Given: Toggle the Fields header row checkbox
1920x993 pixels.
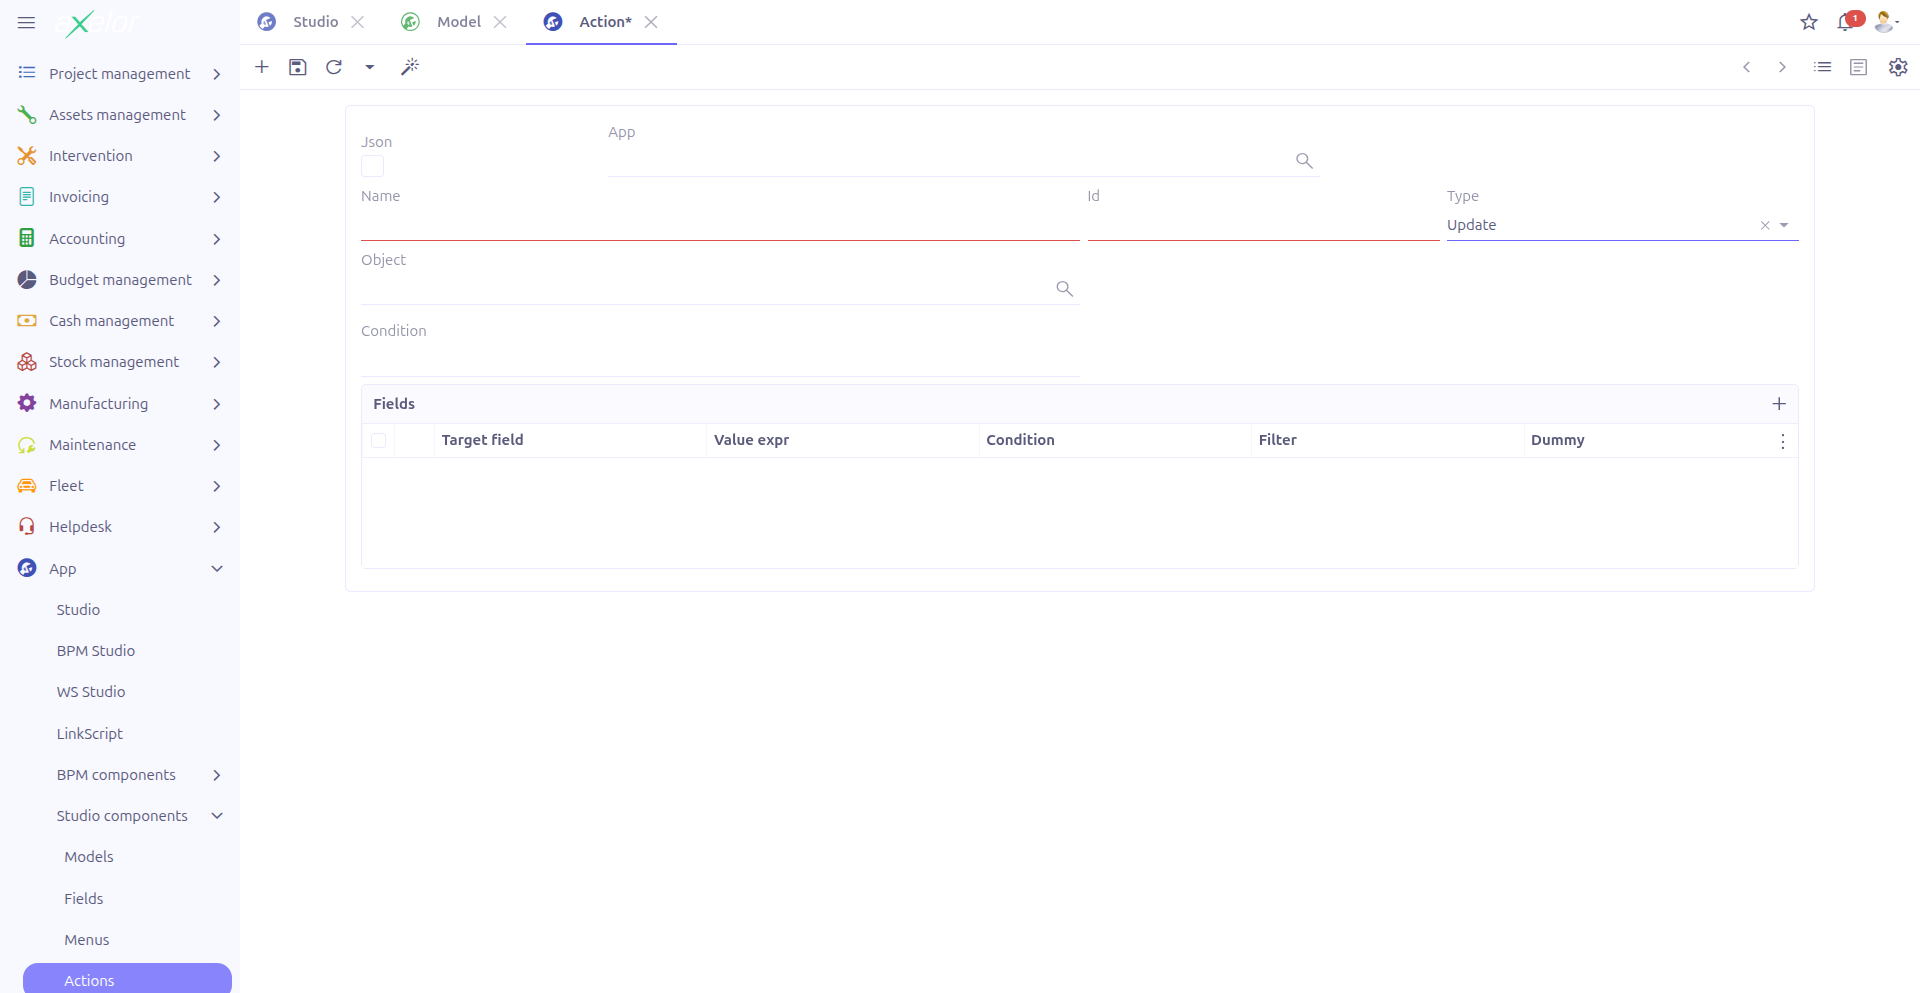Looking at the screenshot, I should pyautogui.click(x=379, y=440).
